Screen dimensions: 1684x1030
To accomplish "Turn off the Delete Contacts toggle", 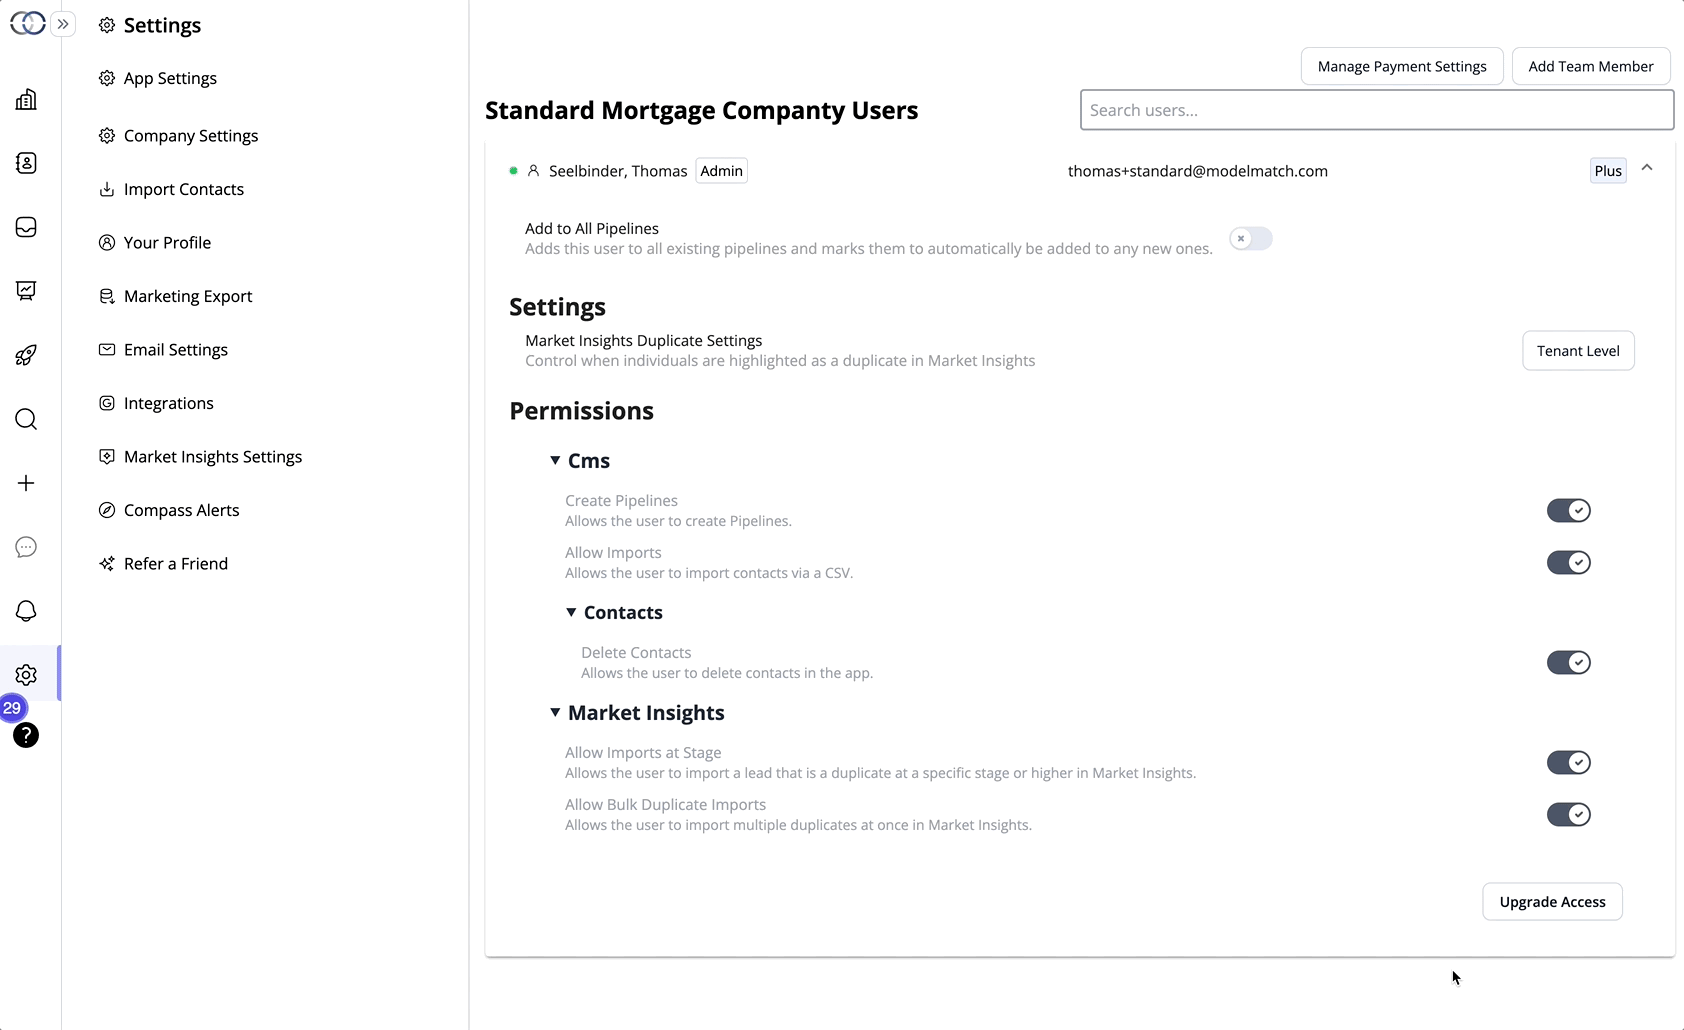I will tap(1568, 663).
